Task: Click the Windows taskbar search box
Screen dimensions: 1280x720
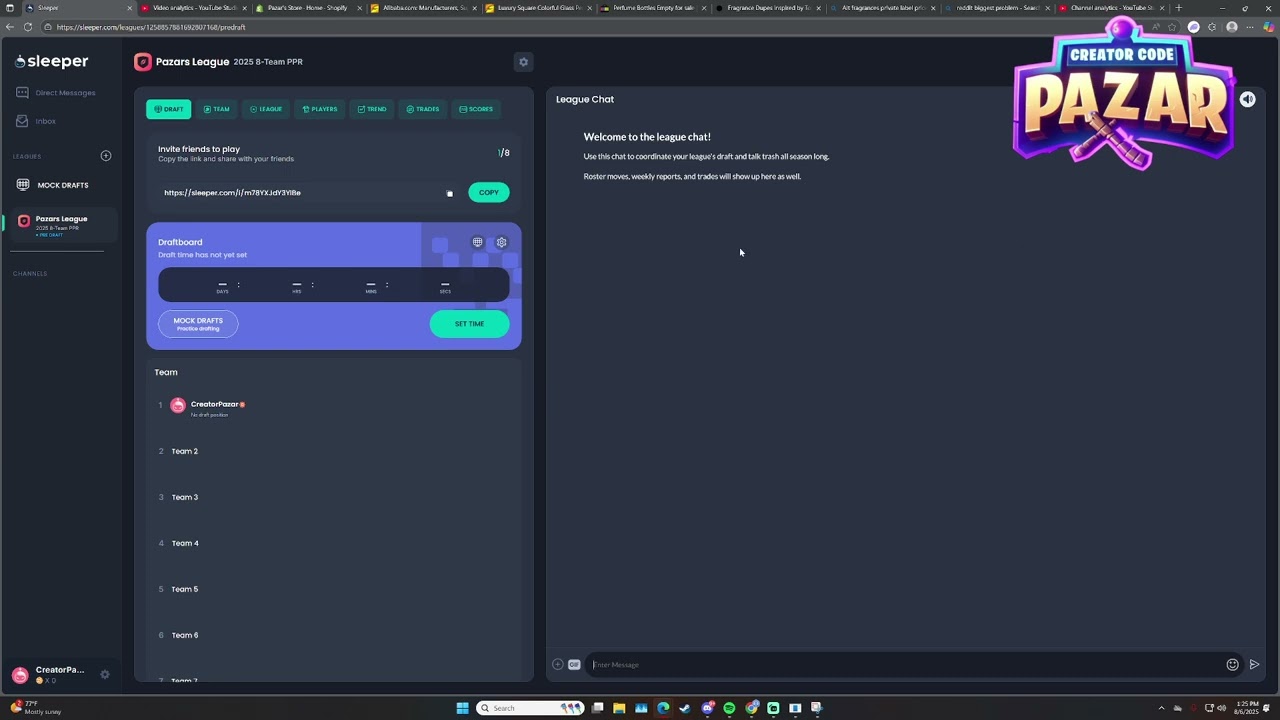Action: (531, 708)
